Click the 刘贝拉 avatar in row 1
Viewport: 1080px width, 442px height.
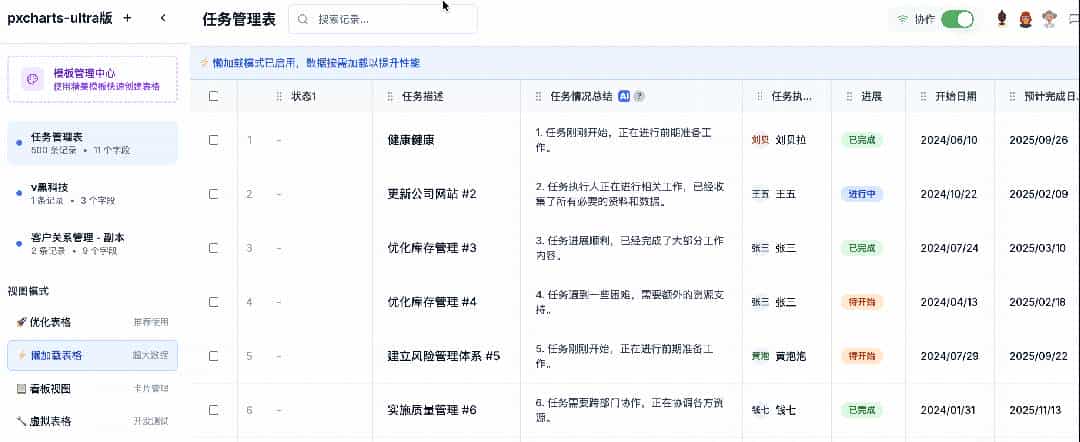(760, 140)
